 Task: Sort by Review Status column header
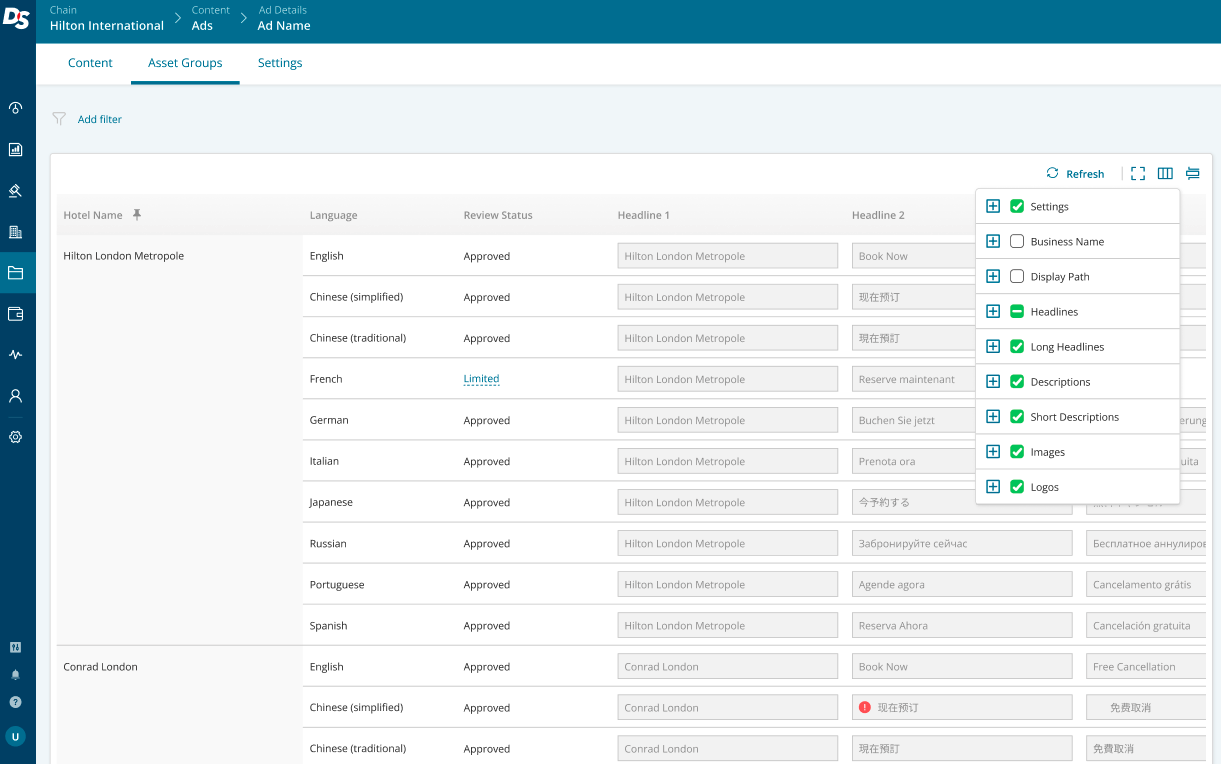(498, 215)
